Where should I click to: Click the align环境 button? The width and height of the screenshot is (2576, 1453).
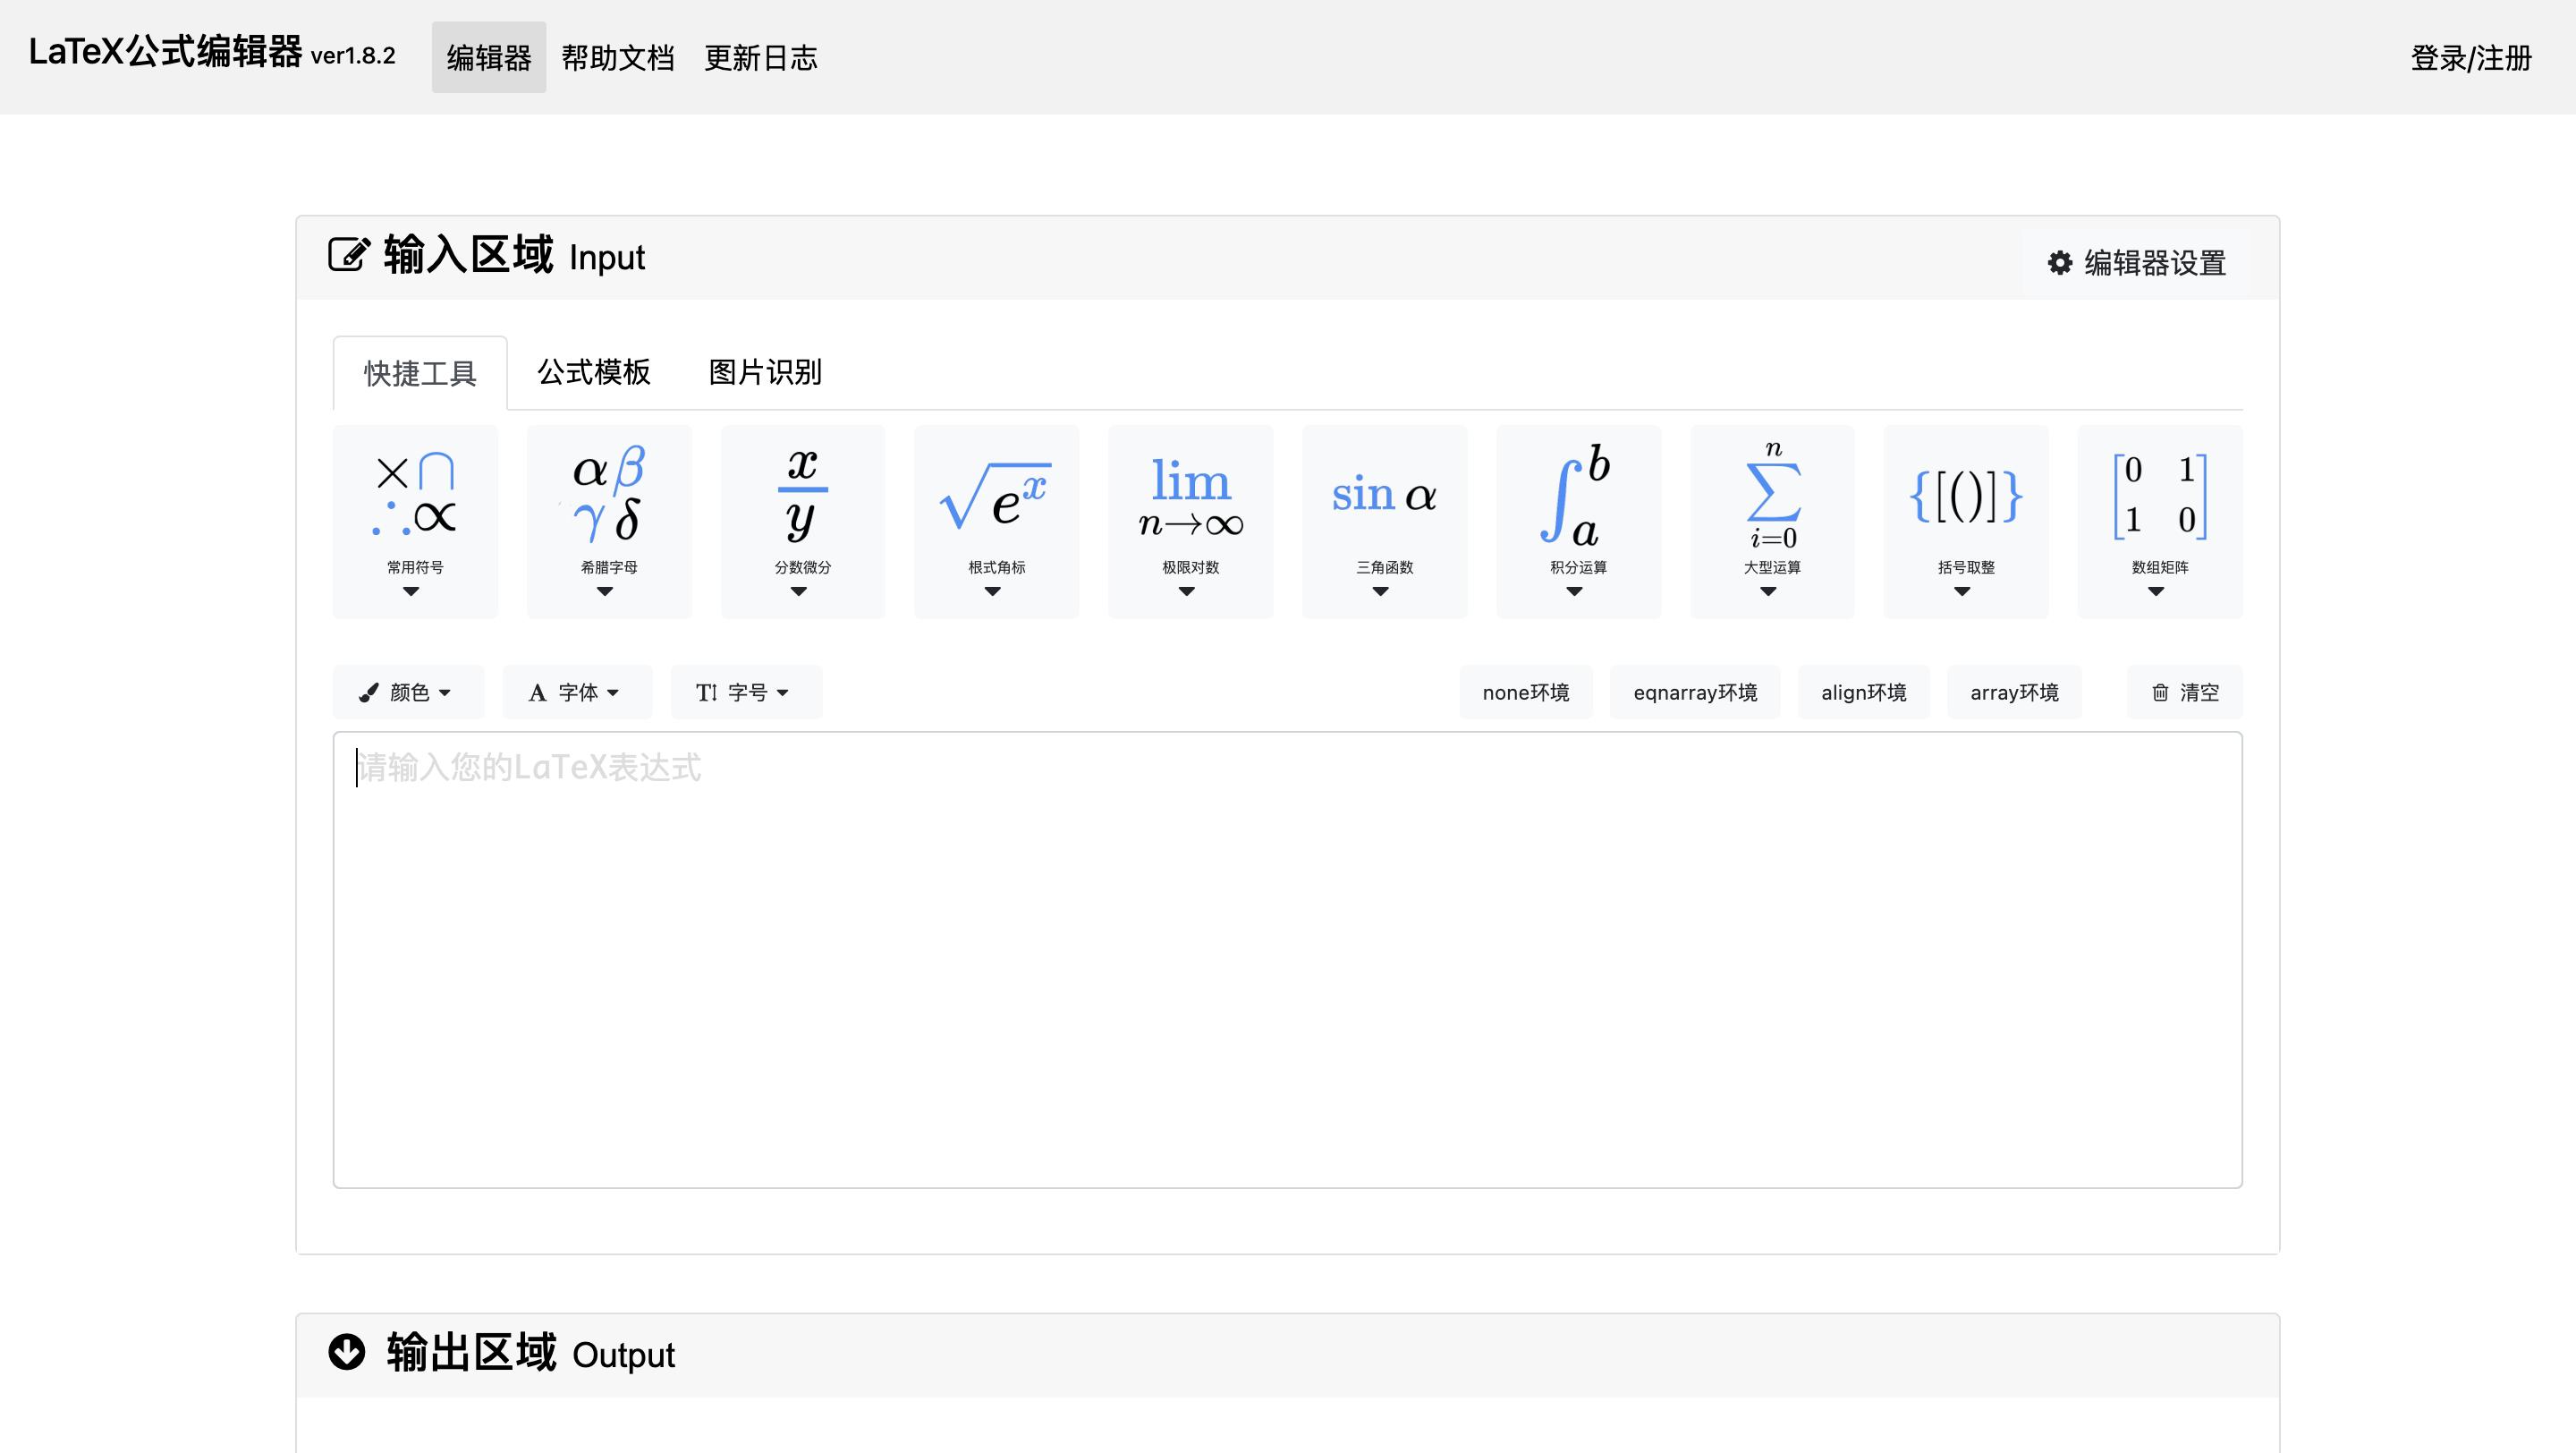tap(1863, 692)
